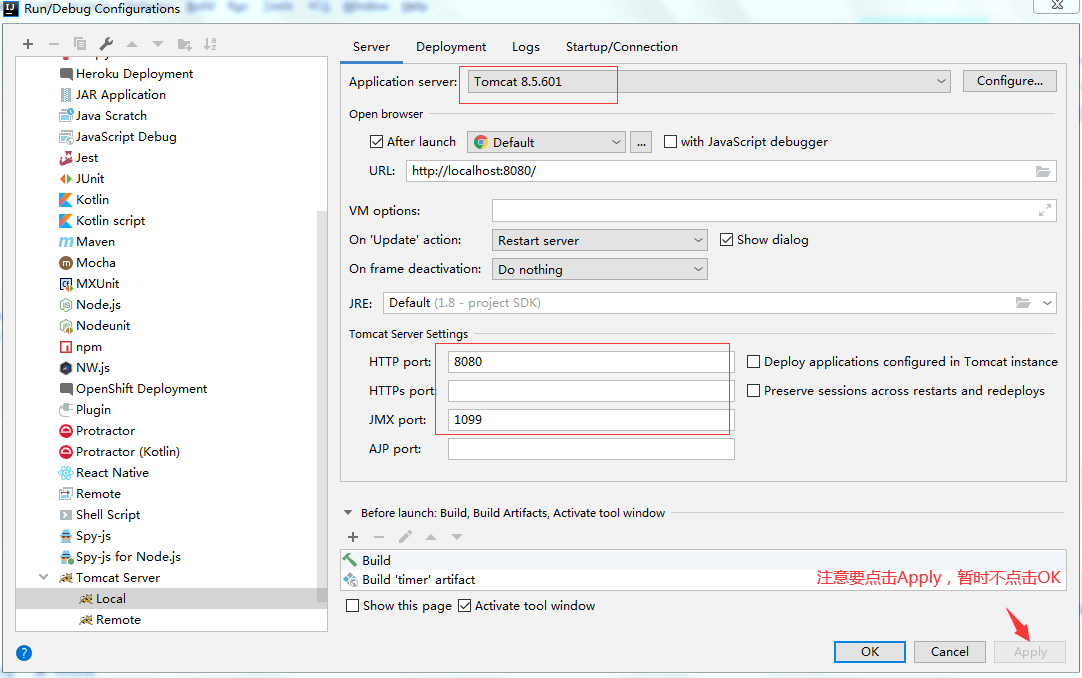Click the AJP port field
1082x678 pixels.
click(x=591, y=449)
